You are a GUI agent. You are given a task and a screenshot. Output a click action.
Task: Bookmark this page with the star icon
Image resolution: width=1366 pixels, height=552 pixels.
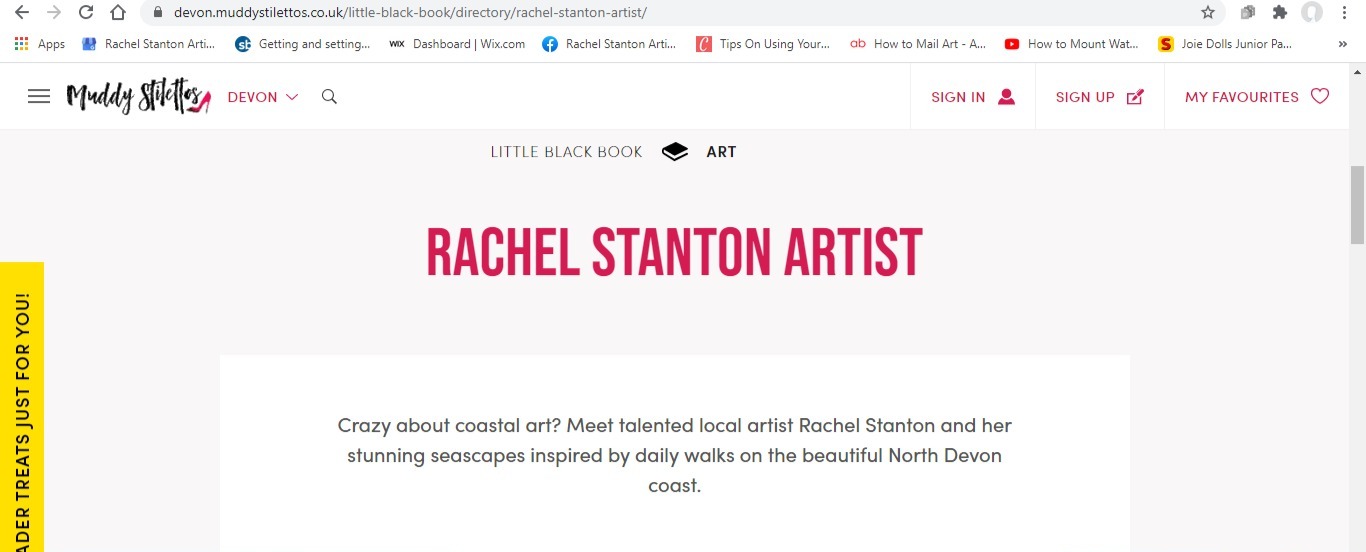point(1208,13)
